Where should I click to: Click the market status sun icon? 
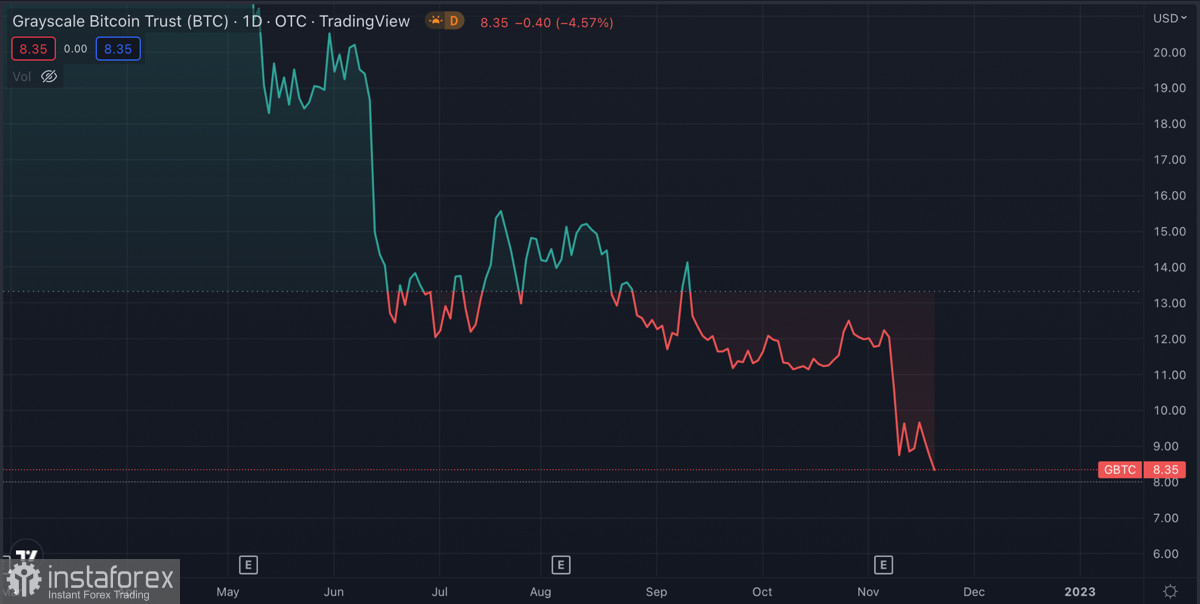[436, 21]
